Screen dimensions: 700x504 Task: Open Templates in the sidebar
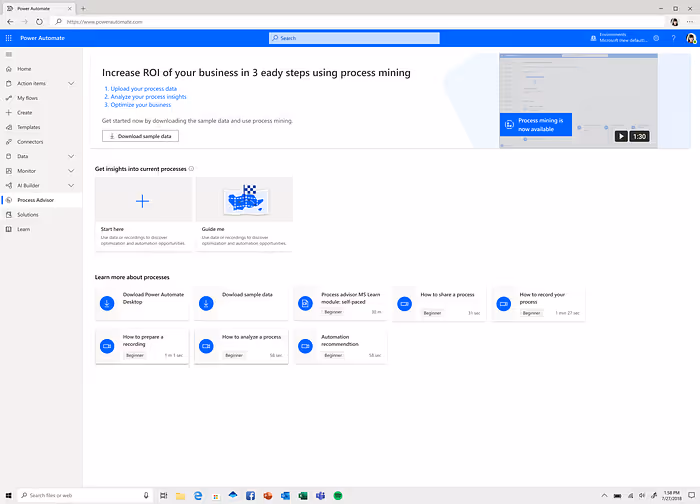(x=29, y=127)
